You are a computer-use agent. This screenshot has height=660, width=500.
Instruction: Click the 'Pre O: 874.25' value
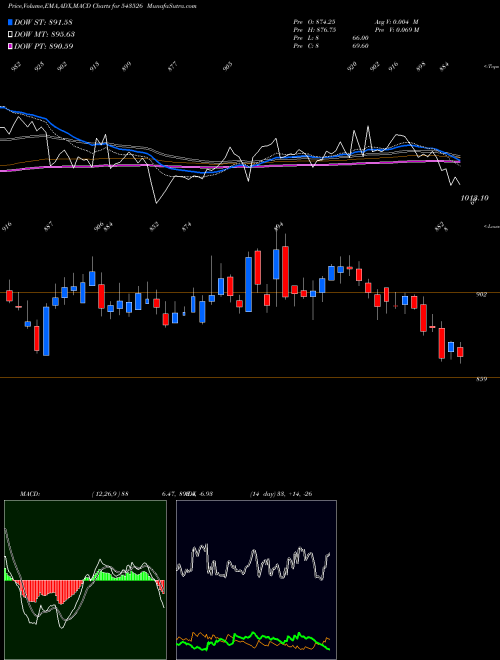pyautogui.click(x=314, y=22)
